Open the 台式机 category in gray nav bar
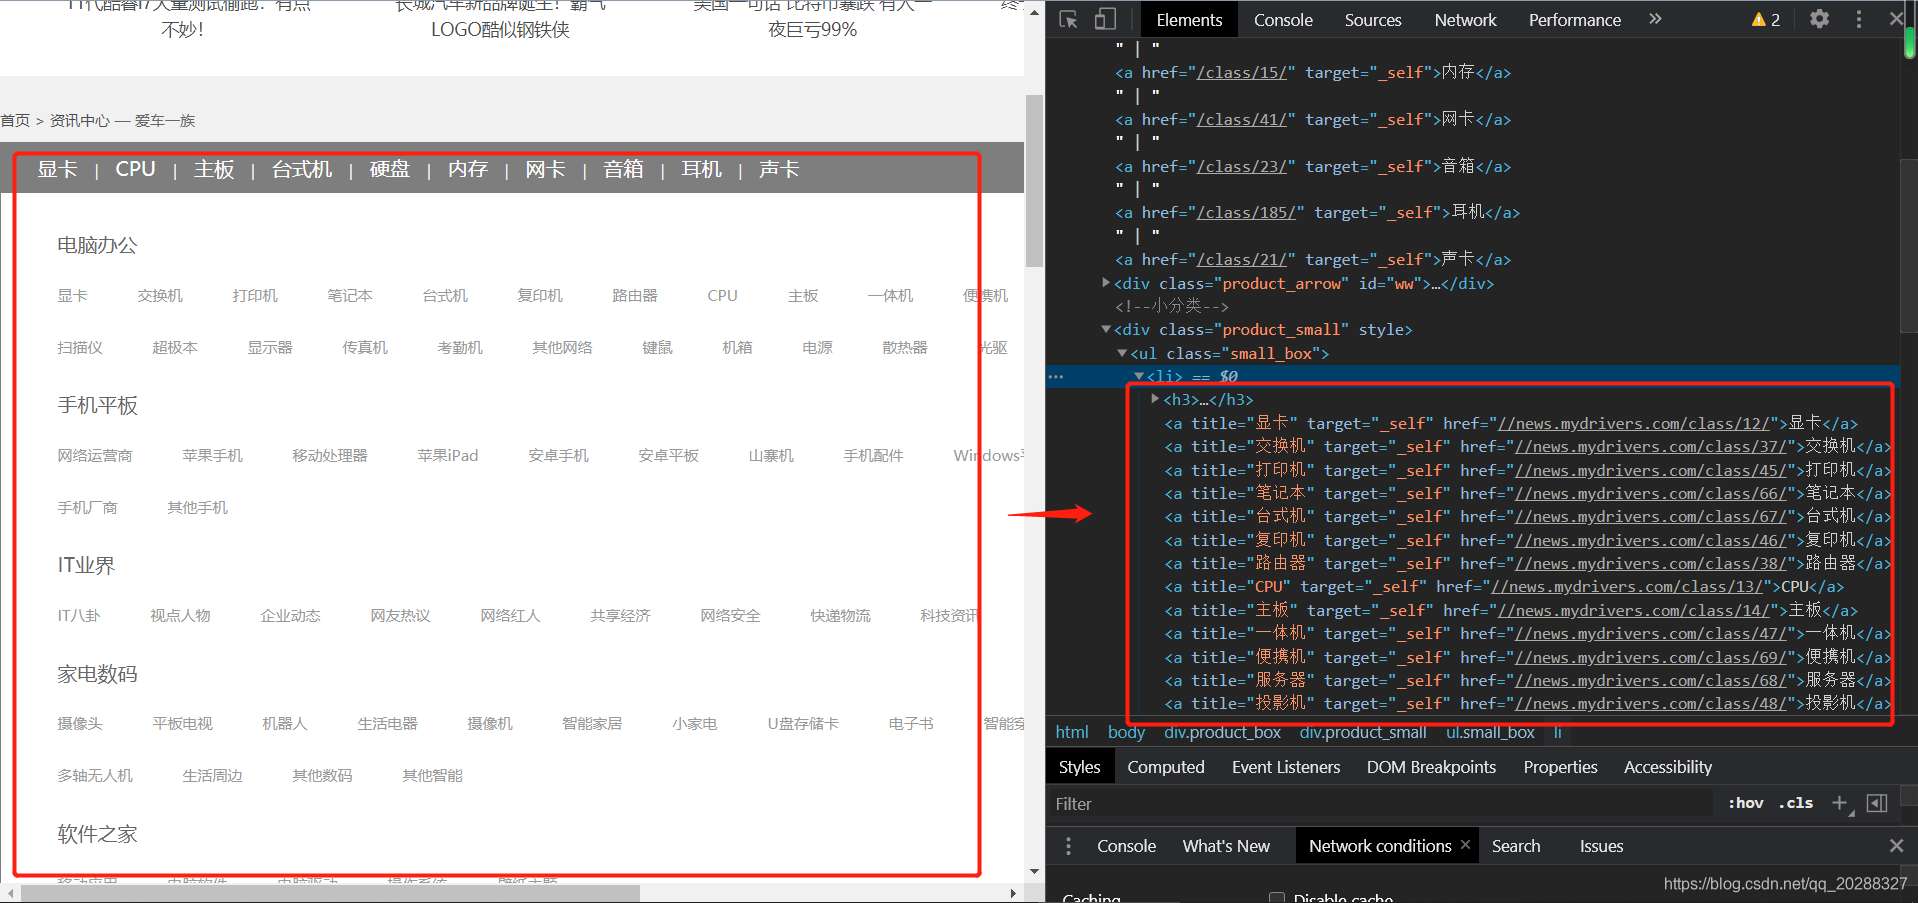The width and height of the screenshot is (1918, 903). click(x=302, y=169)
